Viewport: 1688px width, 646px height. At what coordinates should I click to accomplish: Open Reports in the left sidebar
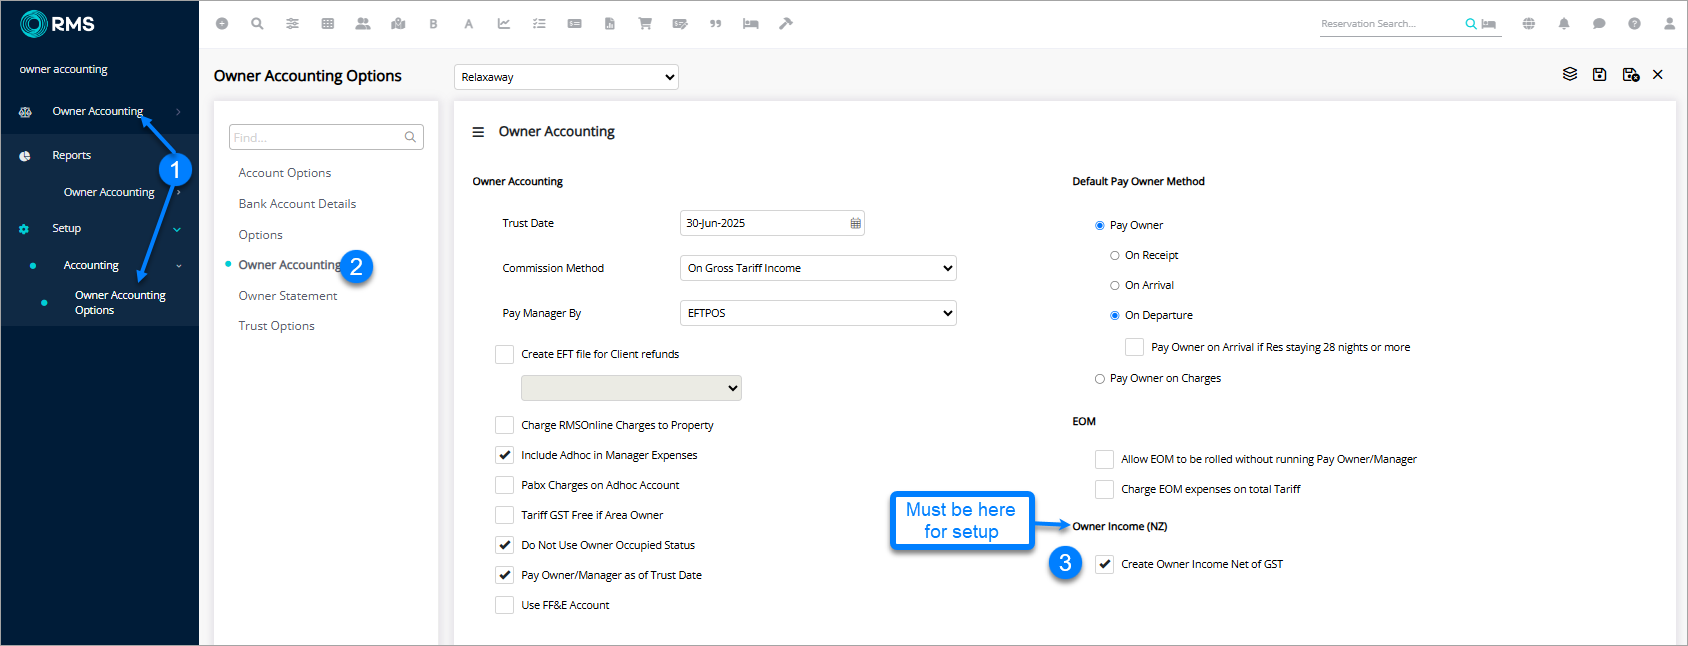point(72,156)
